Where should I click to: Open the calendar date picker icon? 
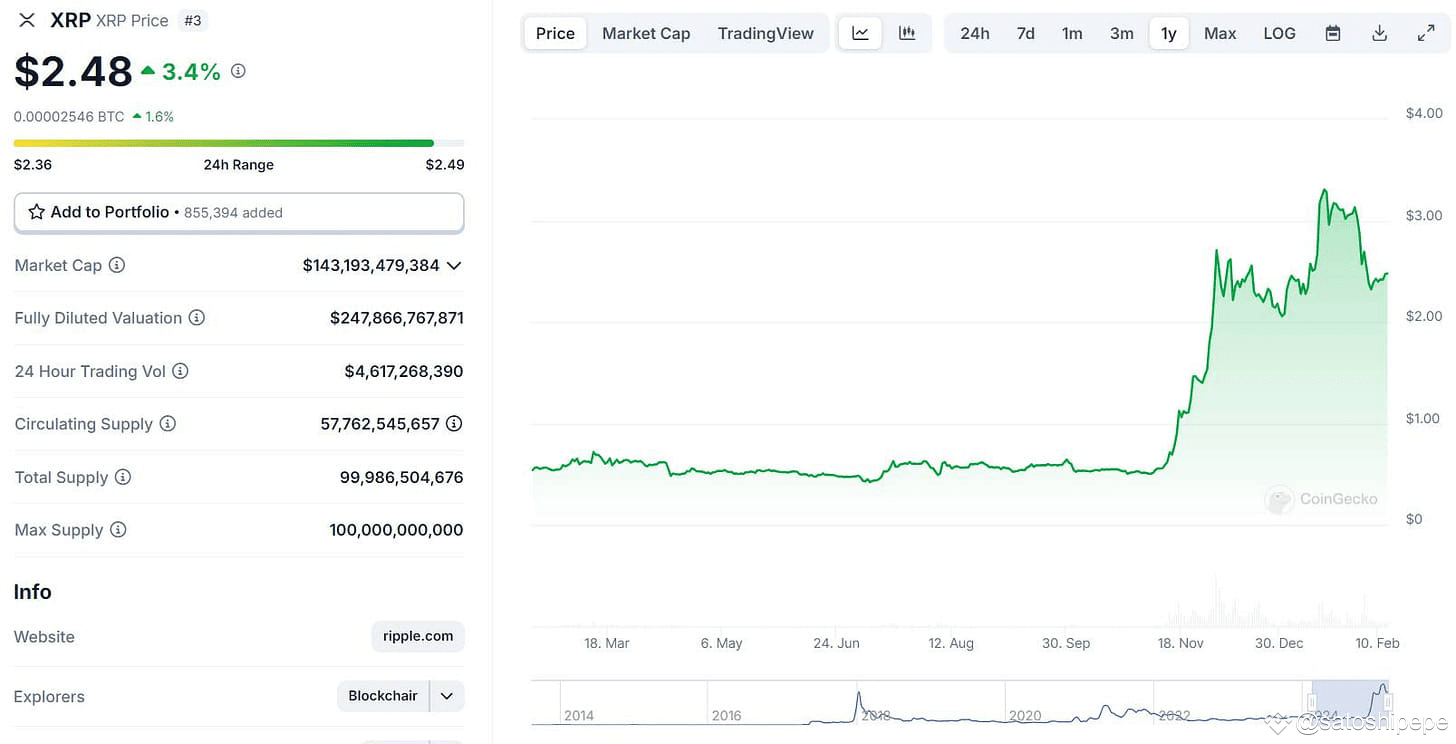(x=1332, y=33)
